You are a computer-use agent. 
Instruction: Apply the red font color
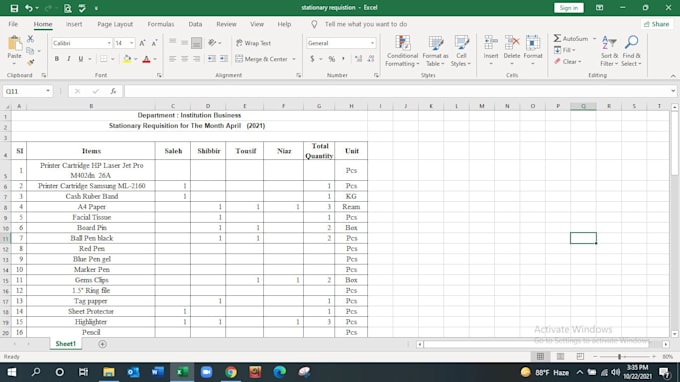tap(147, 59)
